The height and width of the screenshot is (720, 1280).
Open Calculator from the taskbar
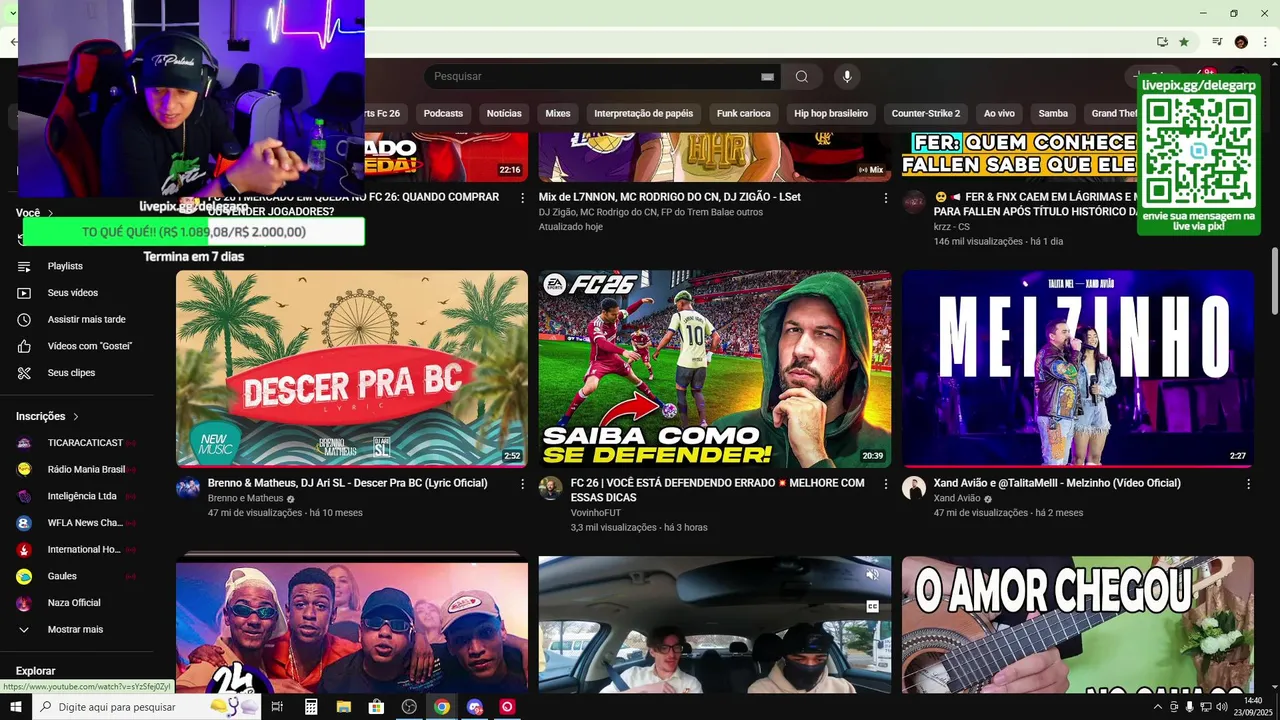[x=311, y=707]
